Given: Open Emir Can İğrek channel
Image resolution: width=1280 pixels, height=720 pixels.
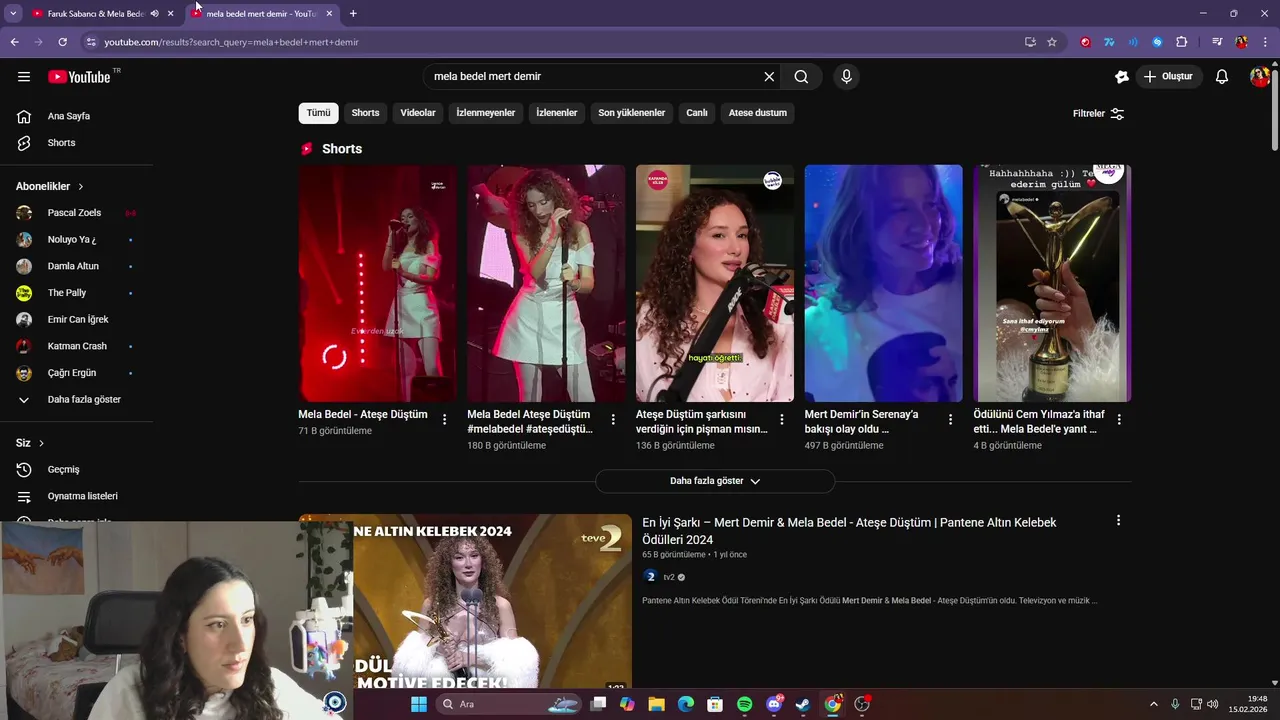Looking at the screenshot, I should (76, 320).
